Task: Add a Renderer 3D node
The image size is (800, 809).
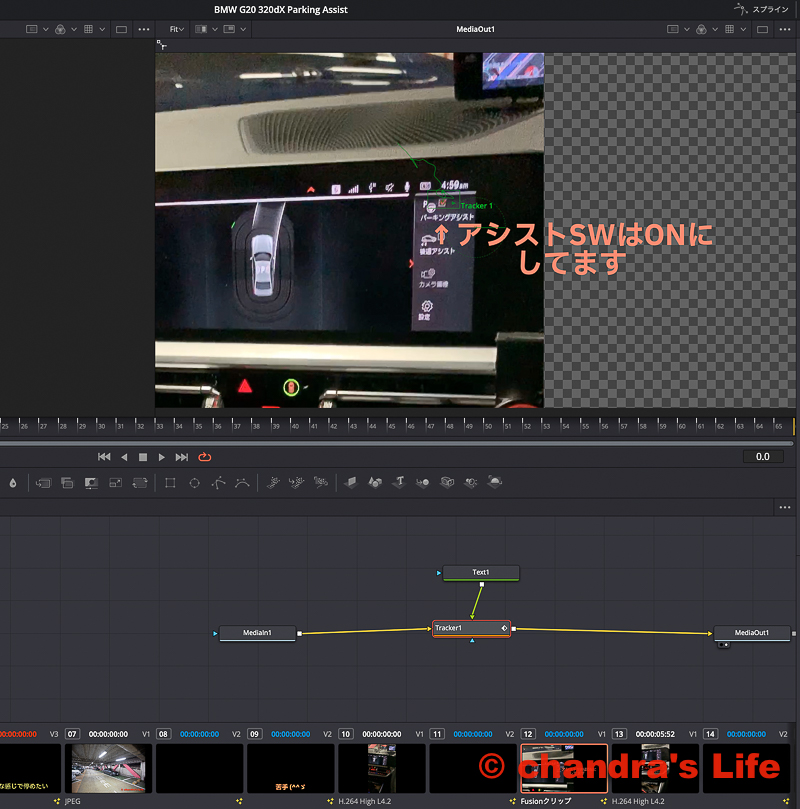Action: pyautogui.click(x=495, y=482)
